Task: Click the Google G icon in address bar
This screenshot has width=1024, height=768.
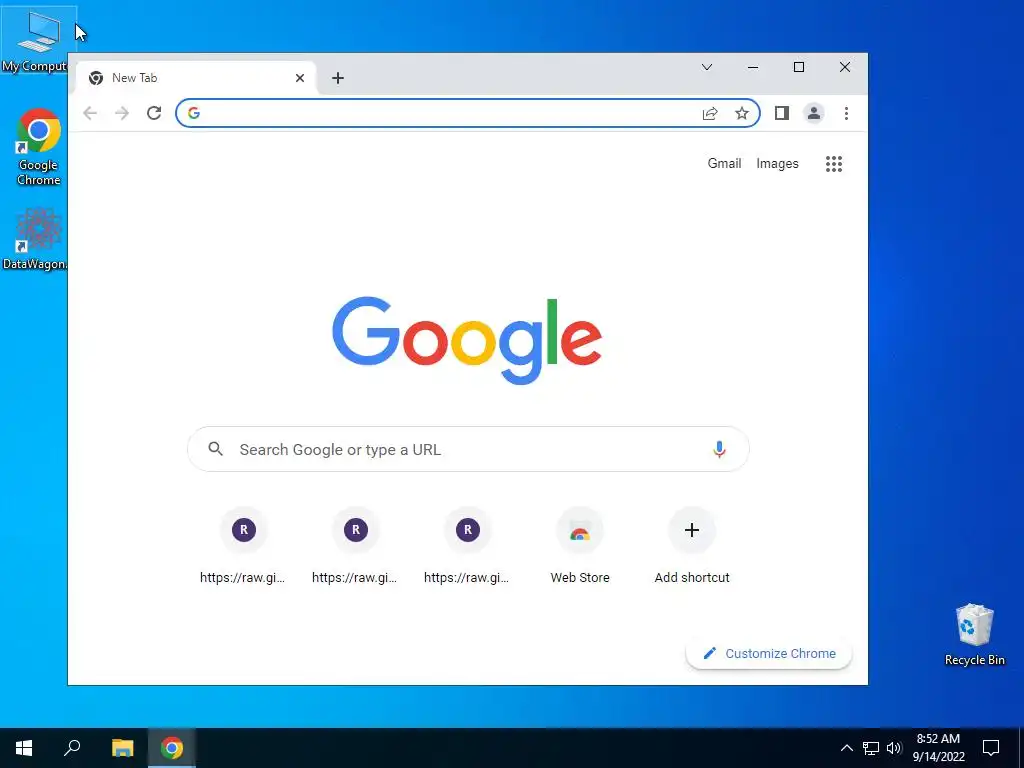Action: 194,113
